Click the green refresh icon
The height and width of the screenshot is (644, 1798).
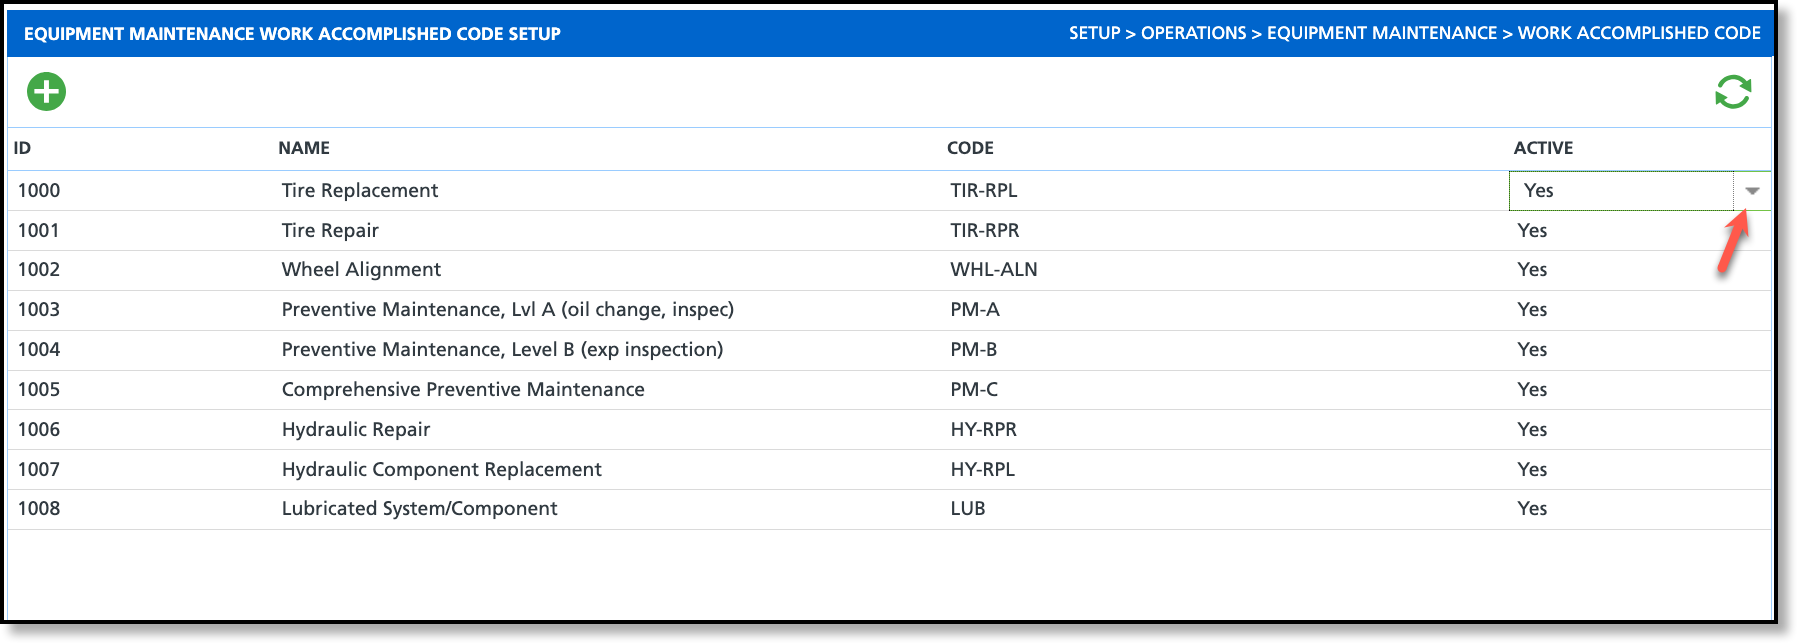(x=1733, y=92)
